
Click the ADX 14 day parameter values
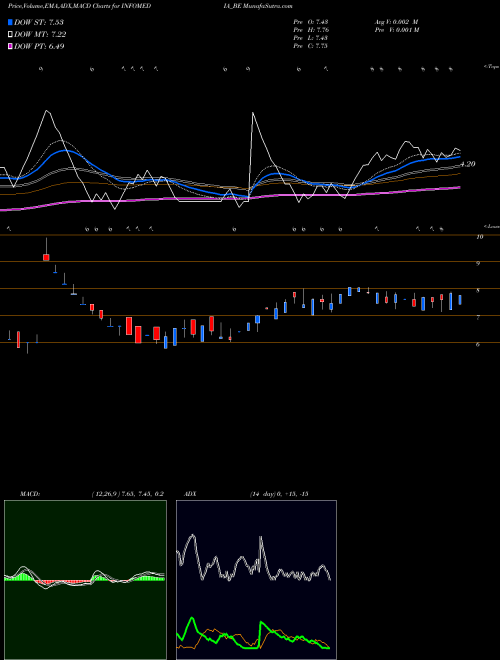tap(279, 494)
